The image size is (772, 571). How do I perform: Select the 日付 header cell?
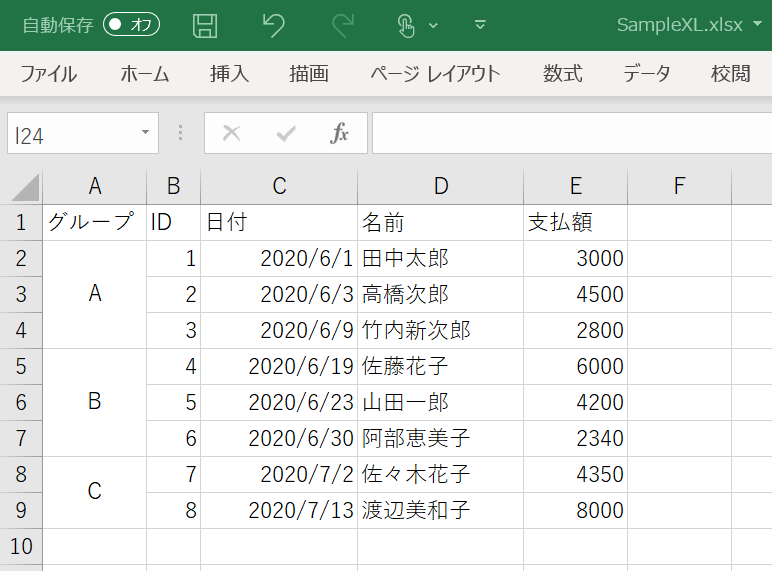tap(279, 222)
